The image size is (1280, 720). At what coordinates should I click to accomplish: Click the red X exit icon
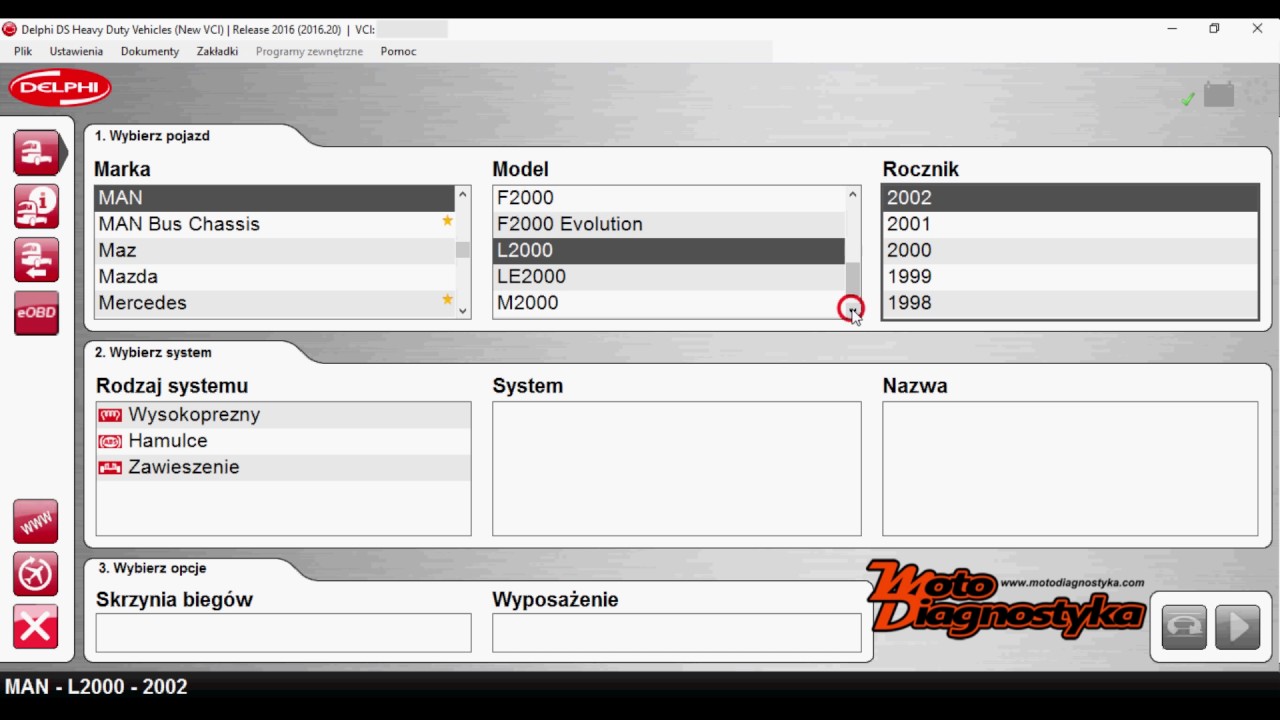click(x=36, y=627)
